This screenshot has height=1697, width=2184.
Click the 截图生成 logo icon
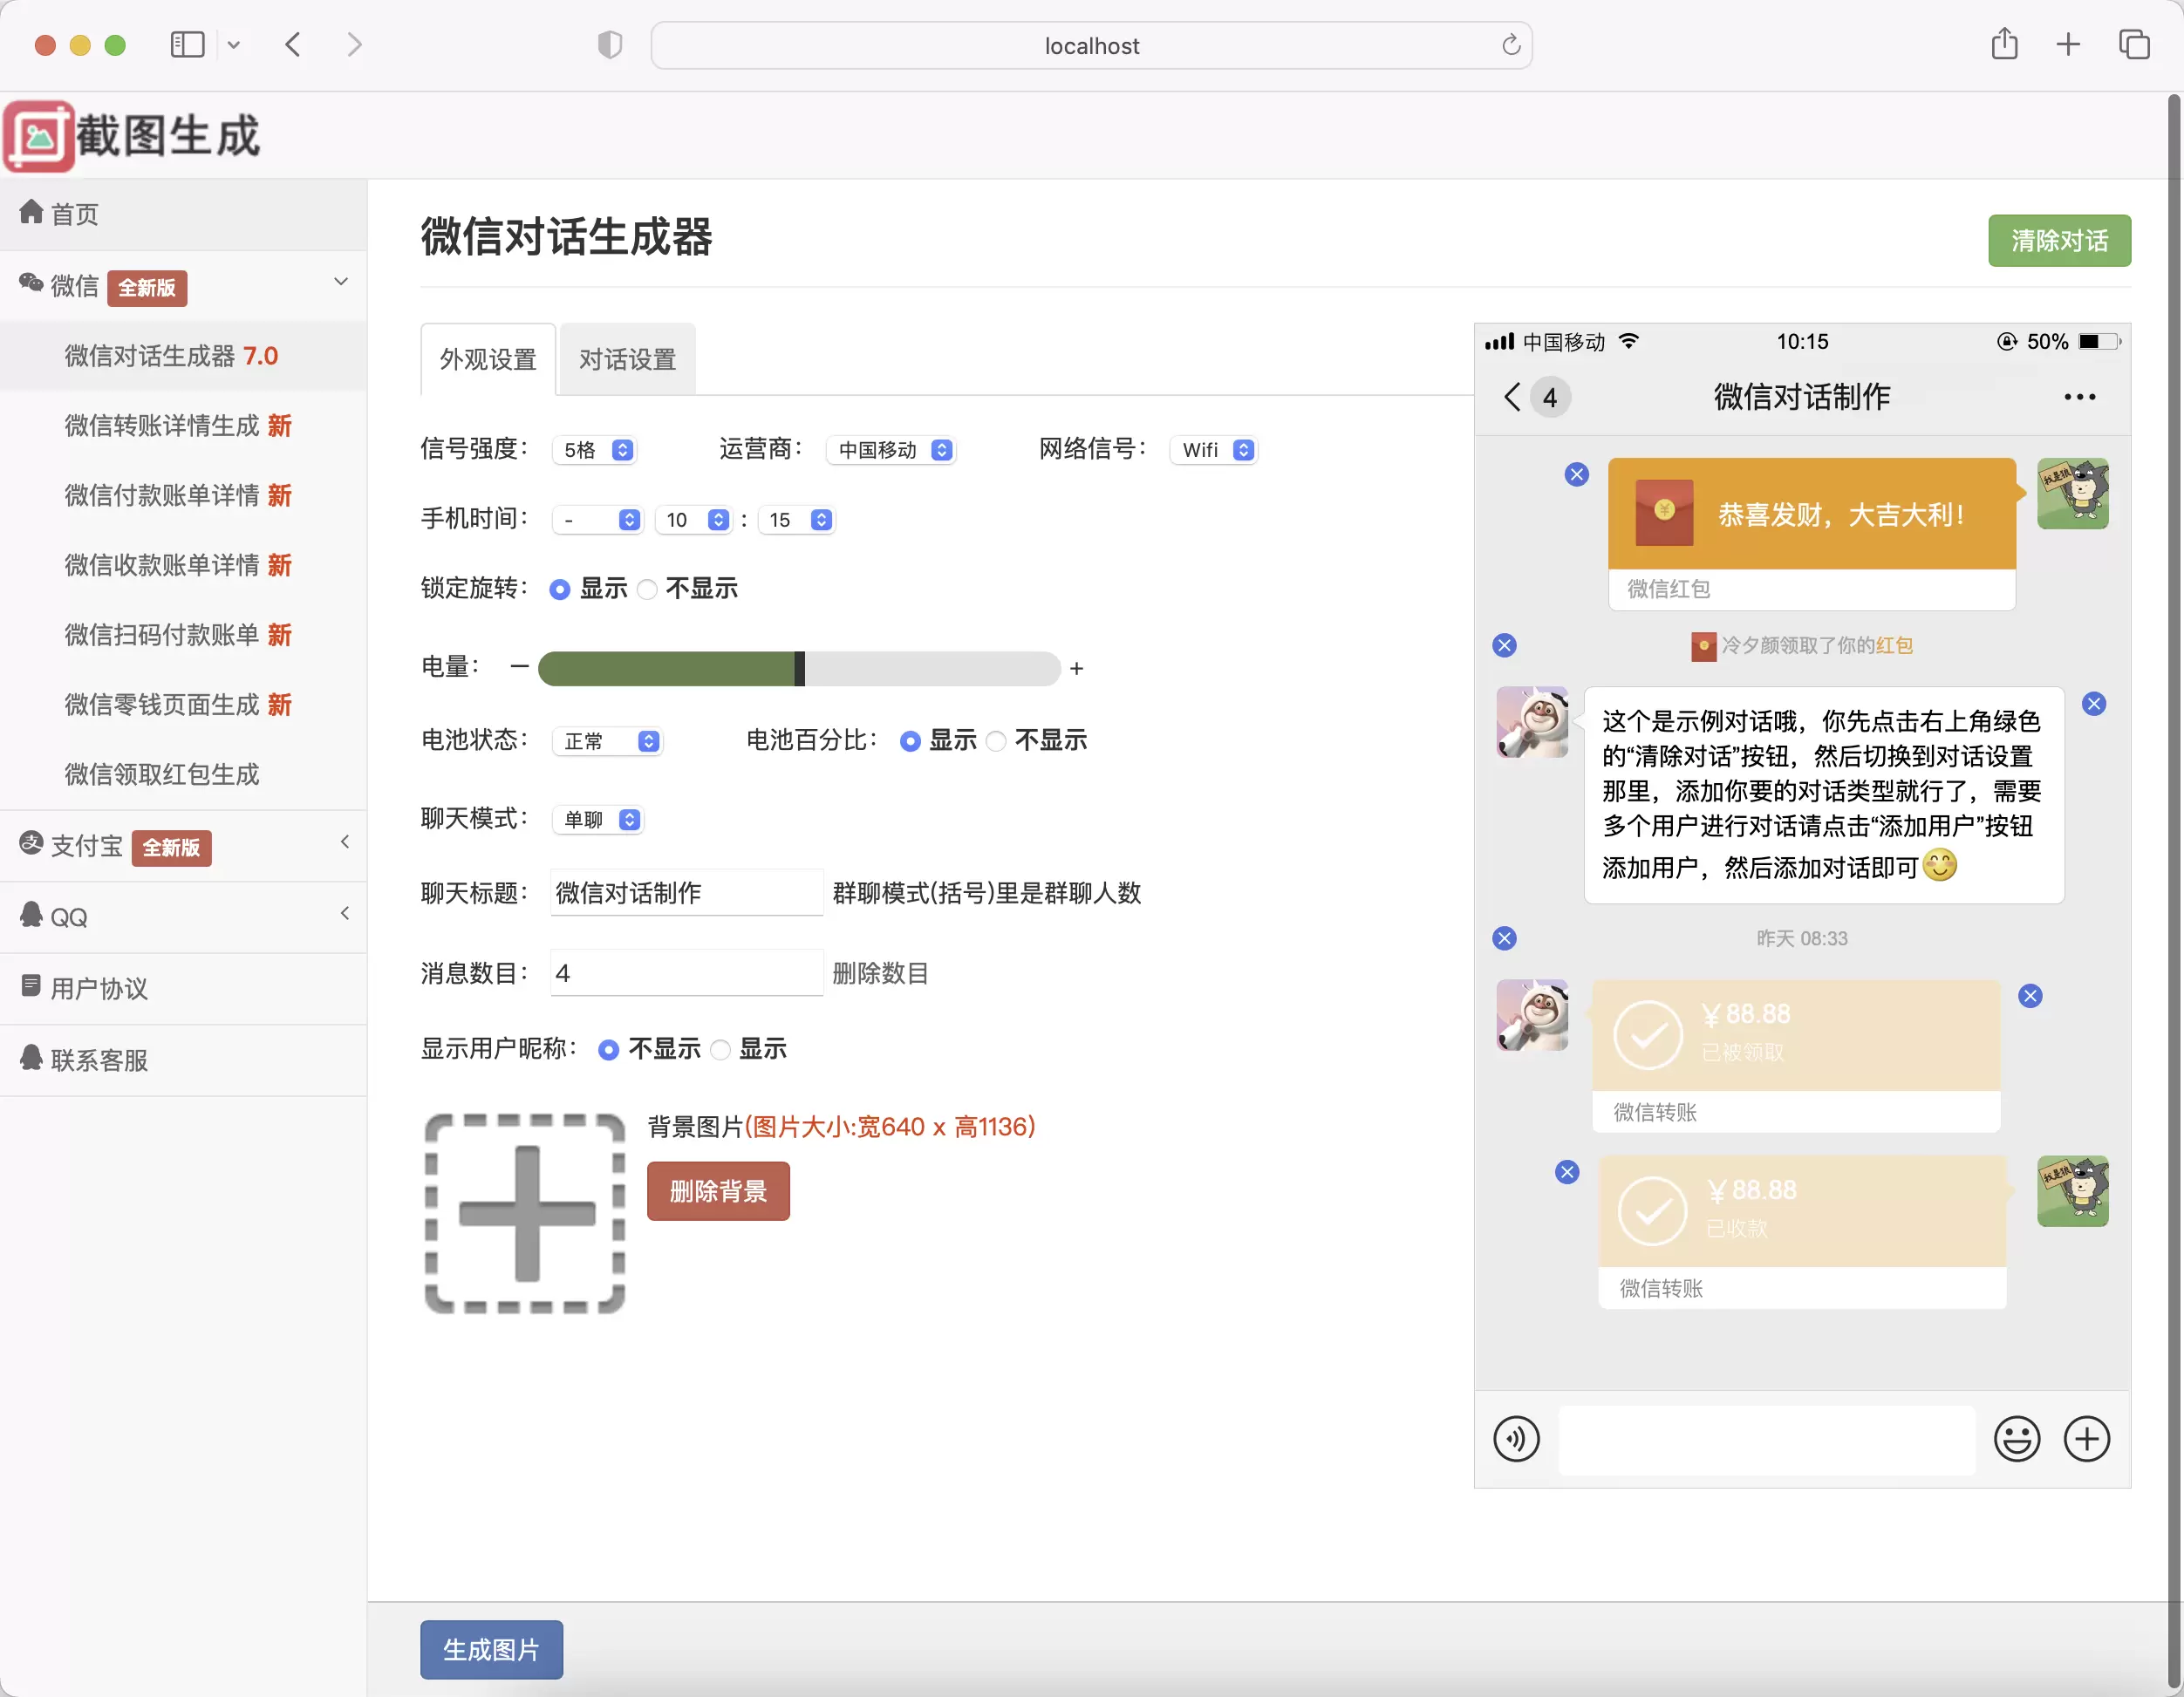(39, 136)
